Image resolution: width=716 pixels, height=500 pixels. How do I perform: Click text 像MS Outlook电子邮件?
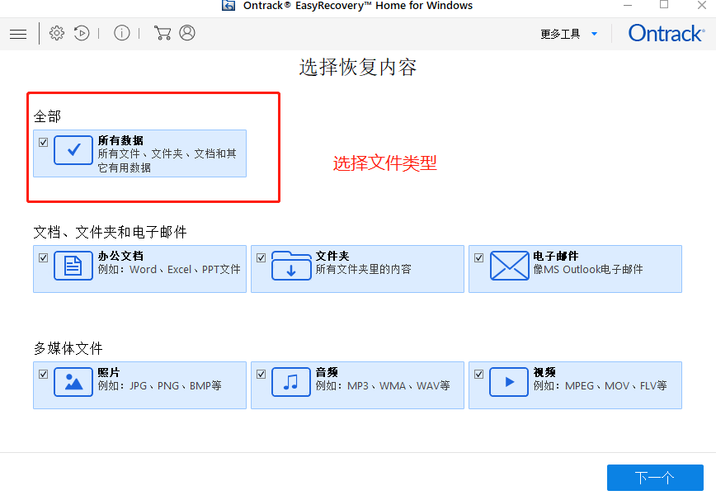point(588,269)
